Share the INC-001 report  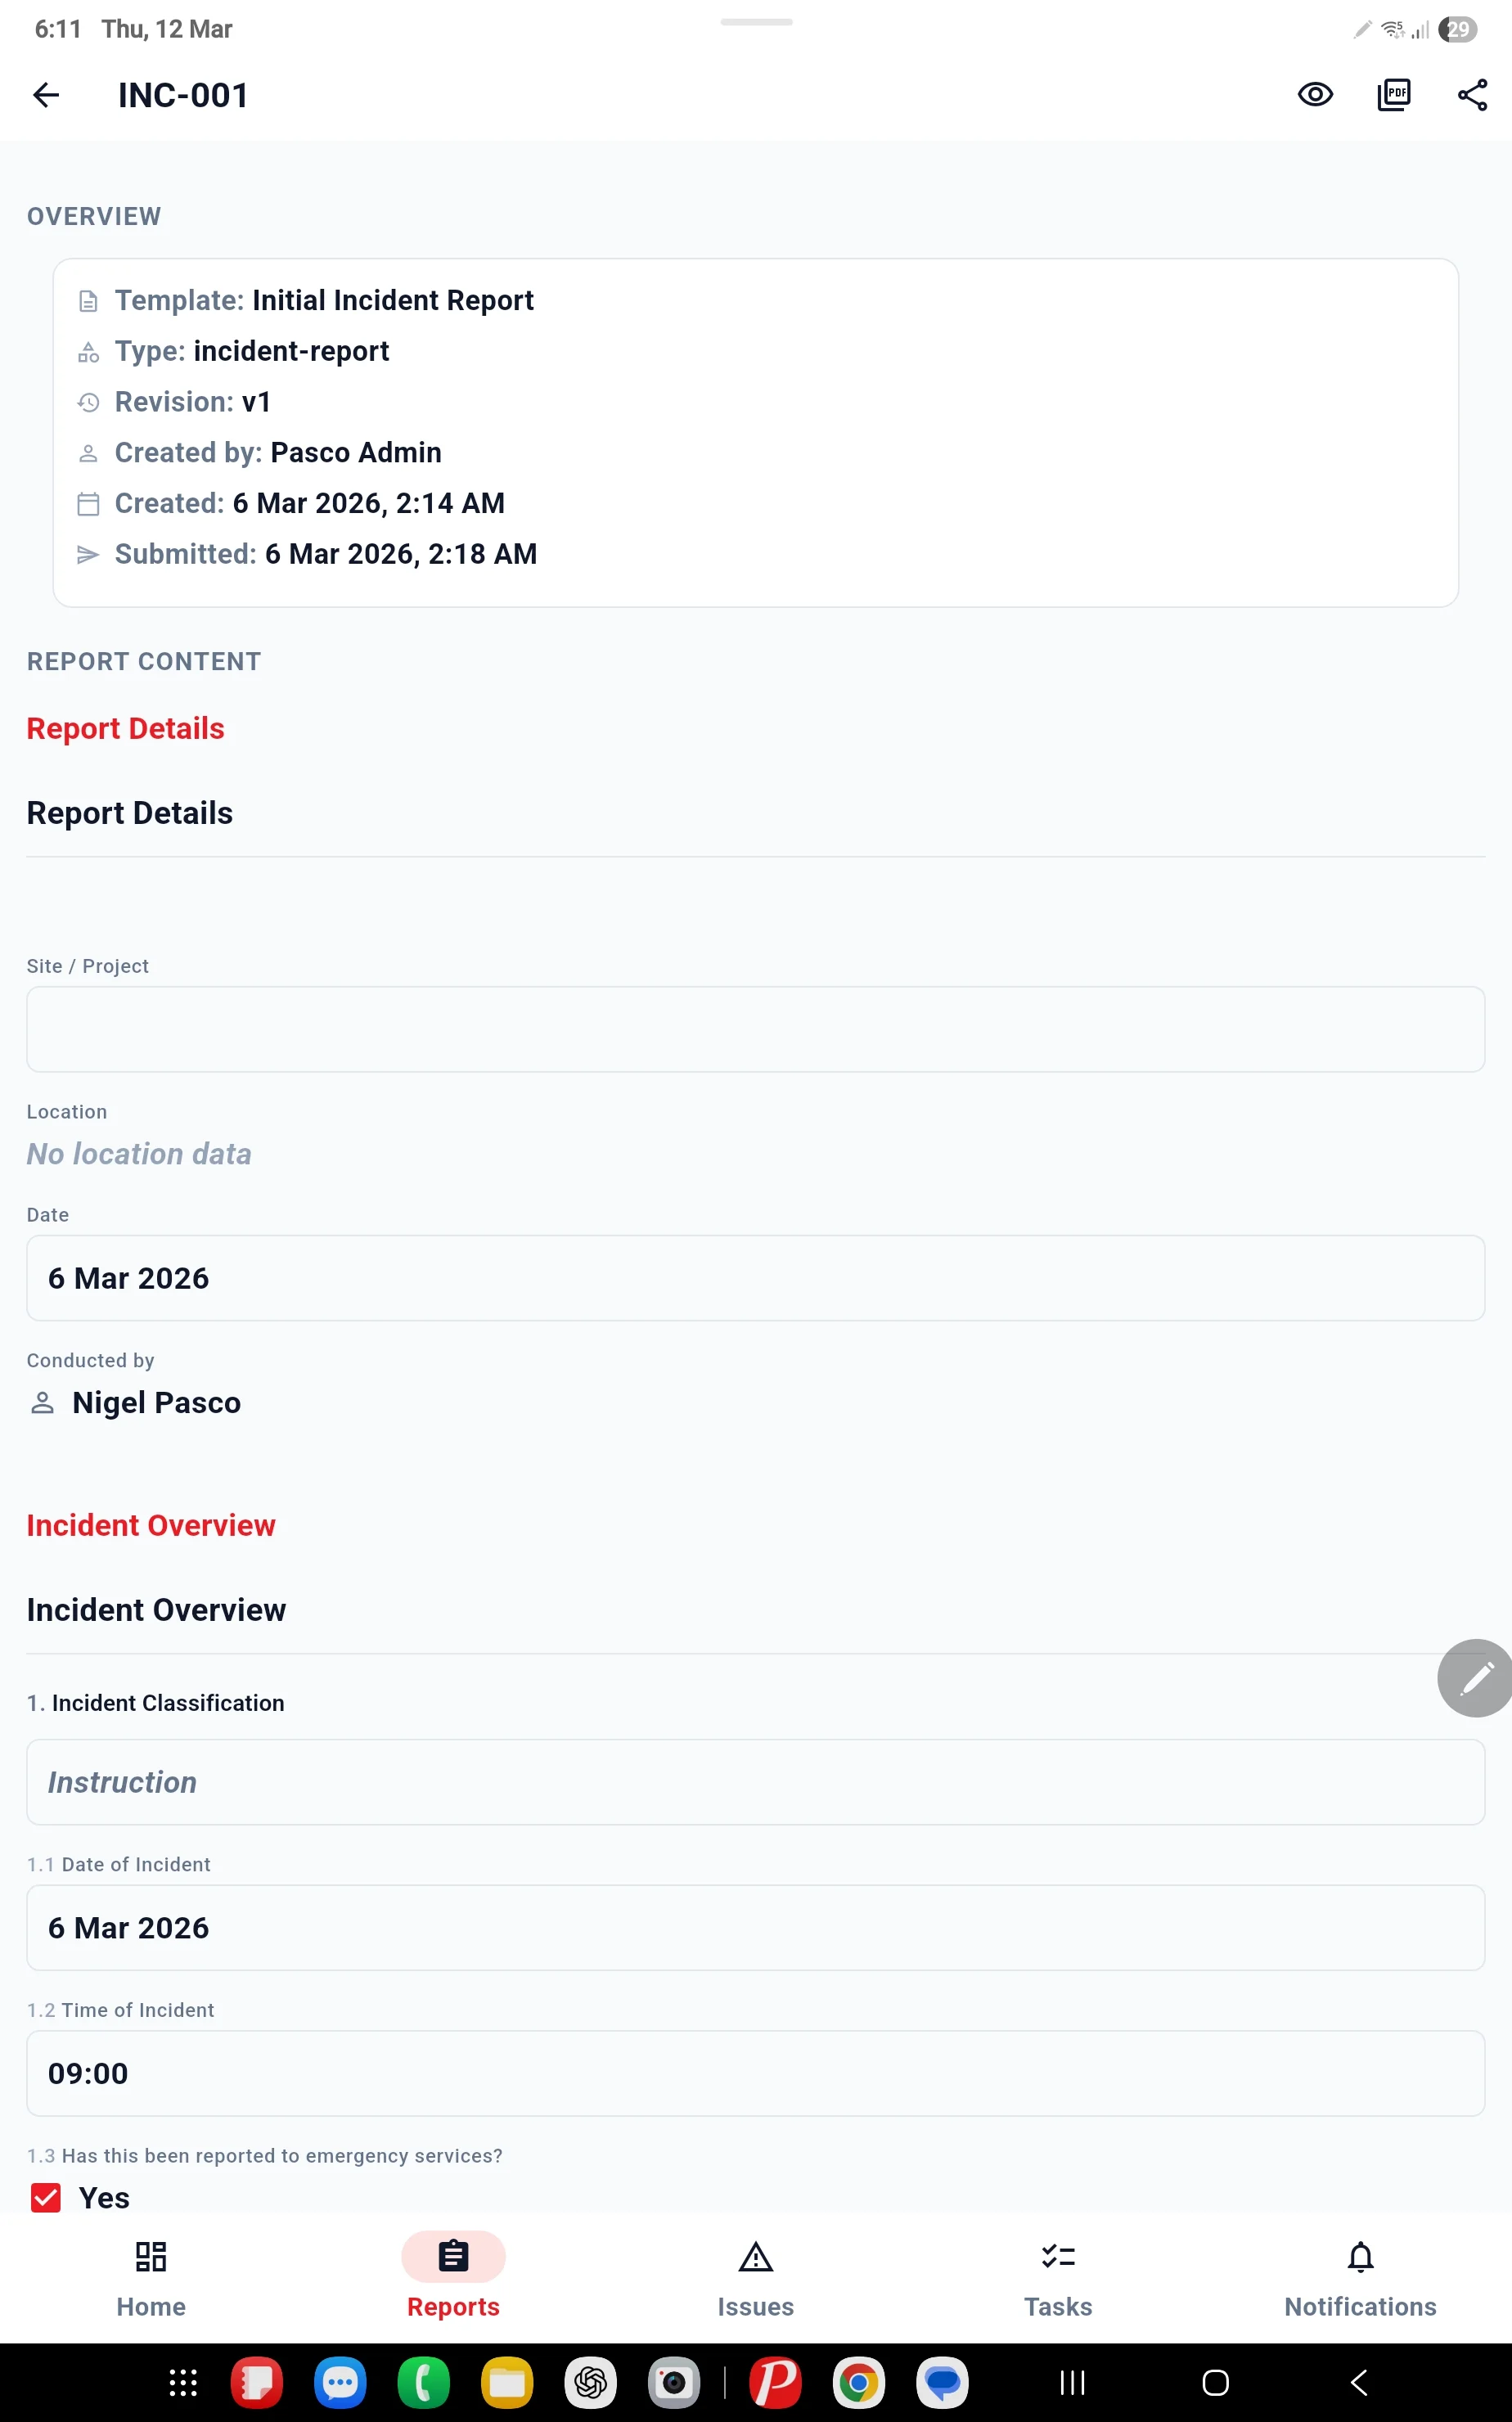(x=1471, y=94)
